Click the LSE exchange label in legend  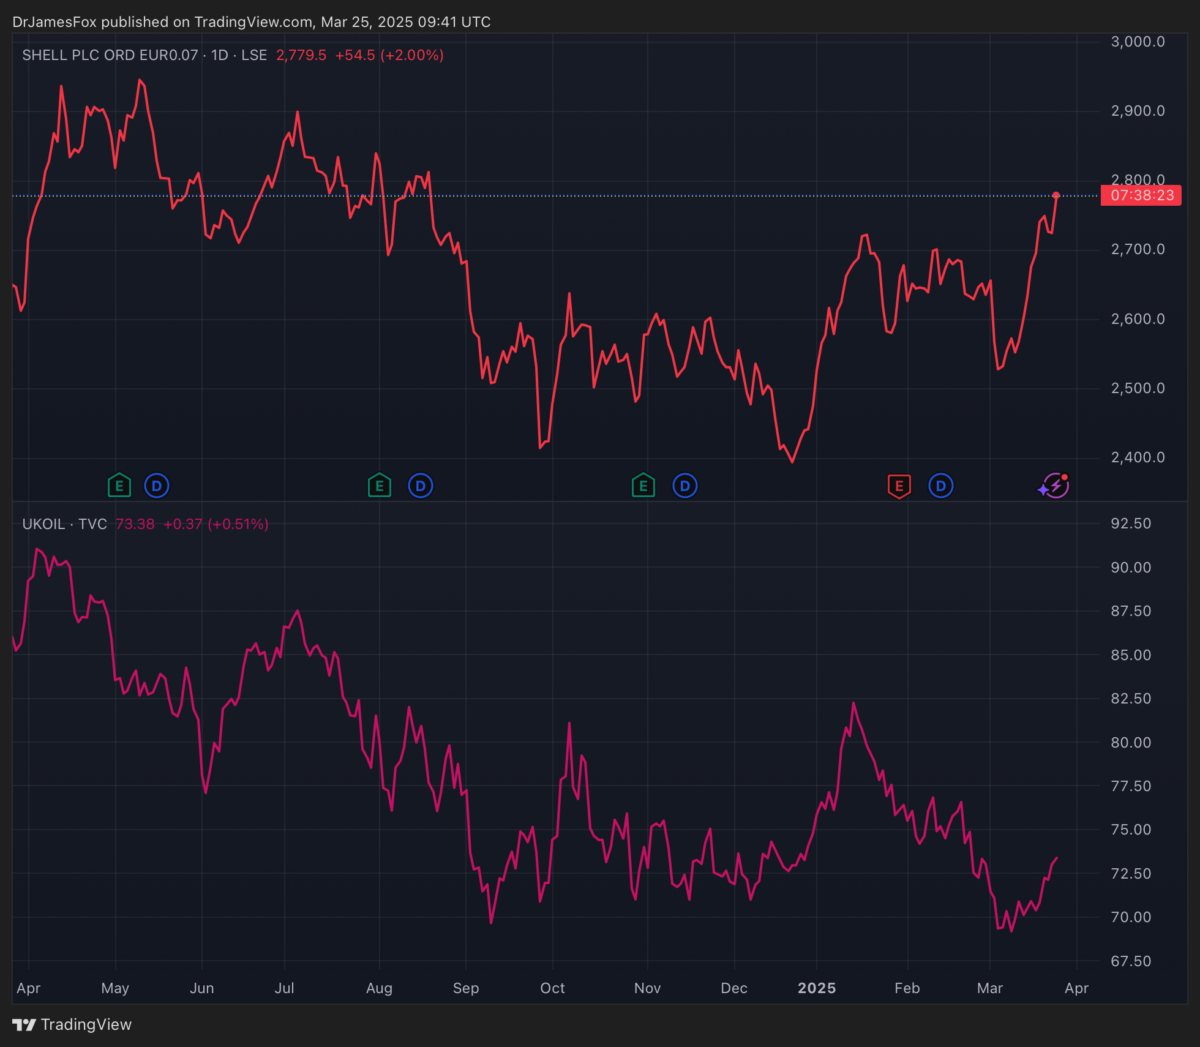[x=254, y=55]
